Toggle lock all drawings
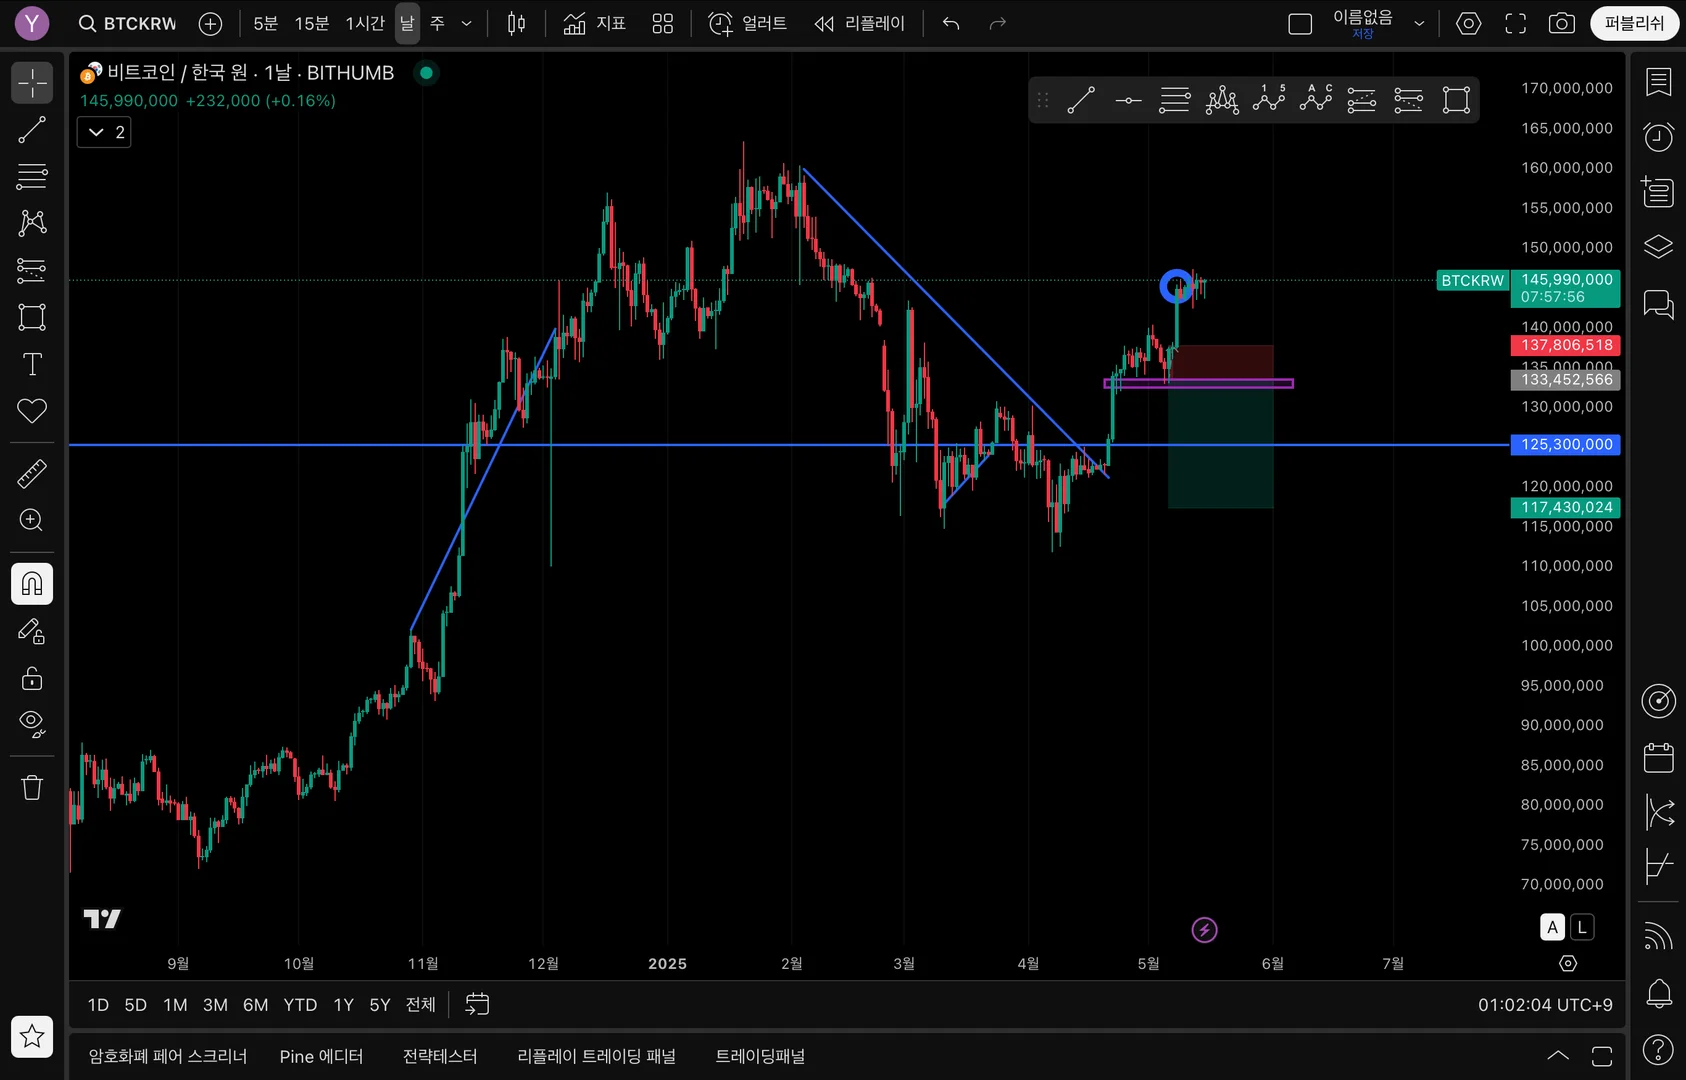This screenshot has height=1080, width=1686. point(32,678)
